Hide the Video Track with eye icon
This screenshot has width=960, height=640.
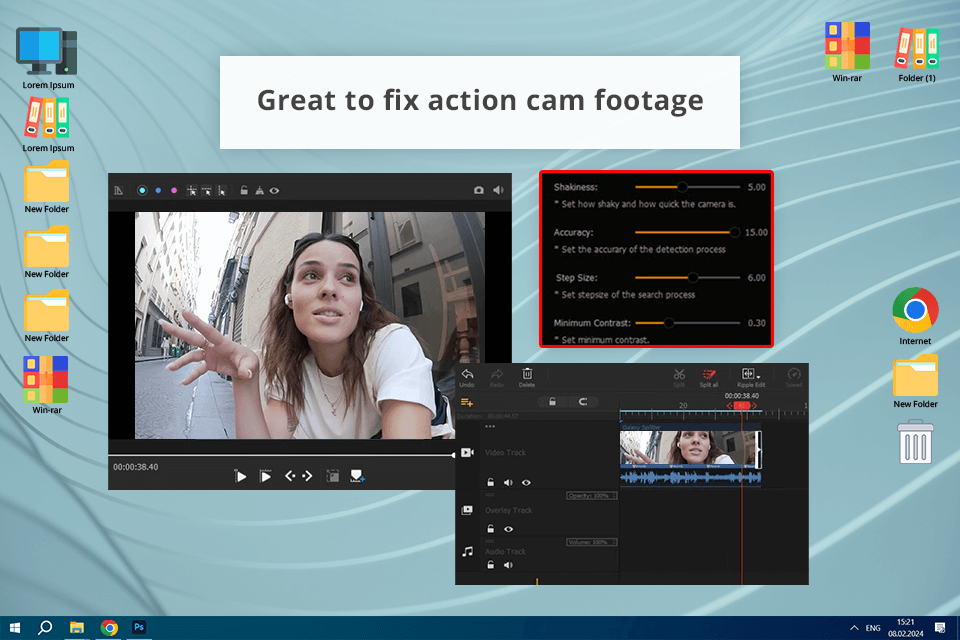coord(526,483)
